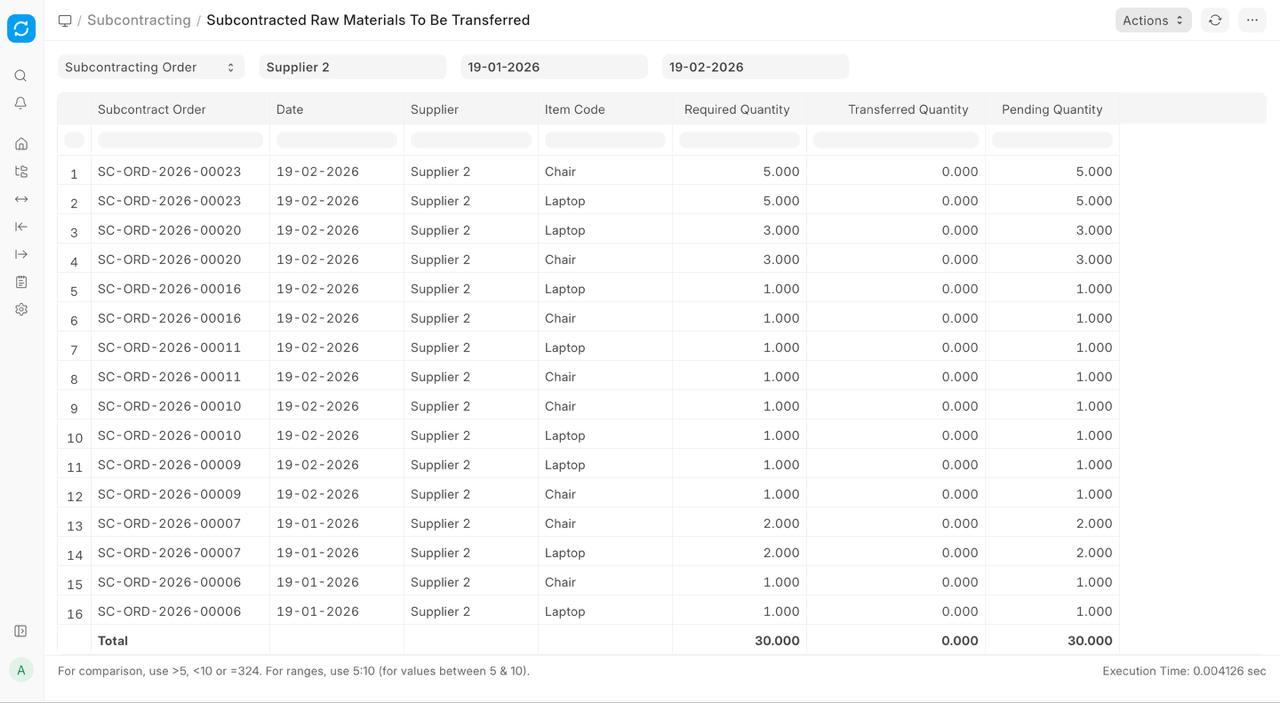
Task: Click the Supplier 2 filter field
Action: 352,67
